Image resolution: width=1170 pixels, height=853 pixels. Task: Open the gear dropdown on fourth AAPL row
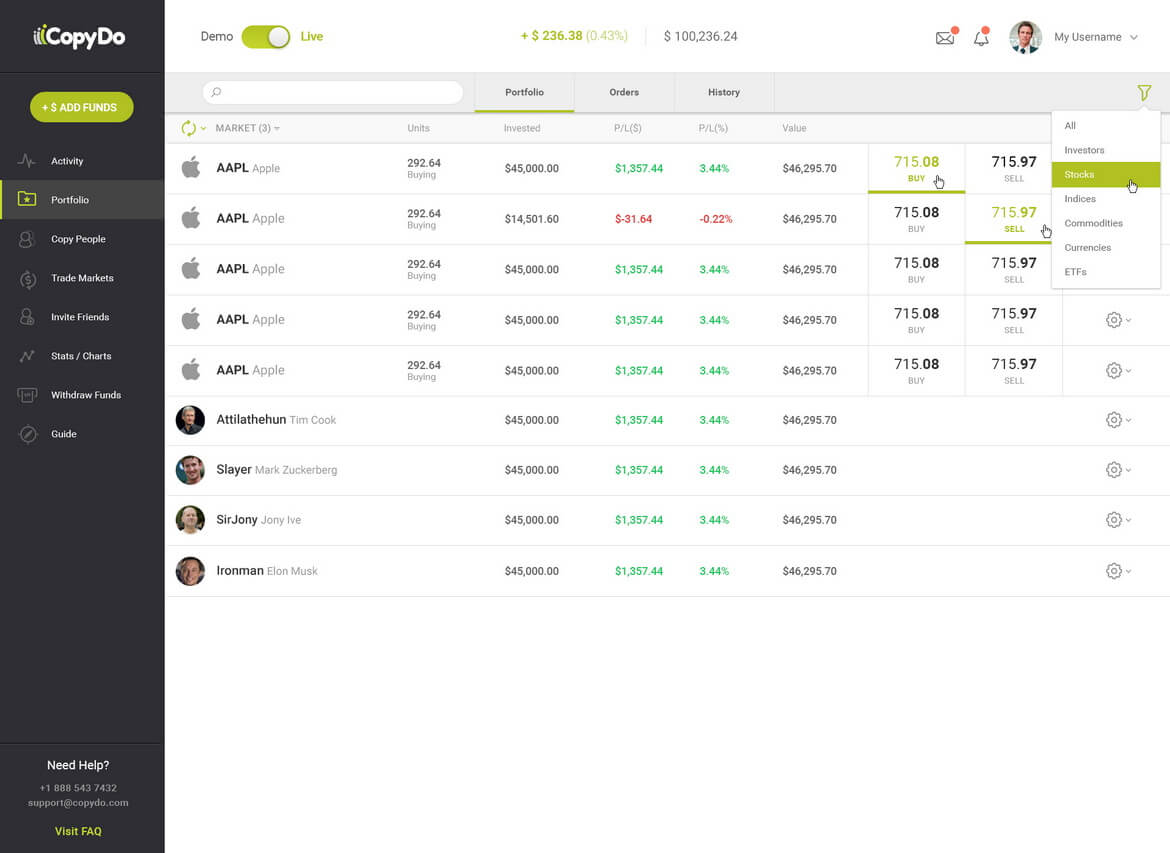1118,320
